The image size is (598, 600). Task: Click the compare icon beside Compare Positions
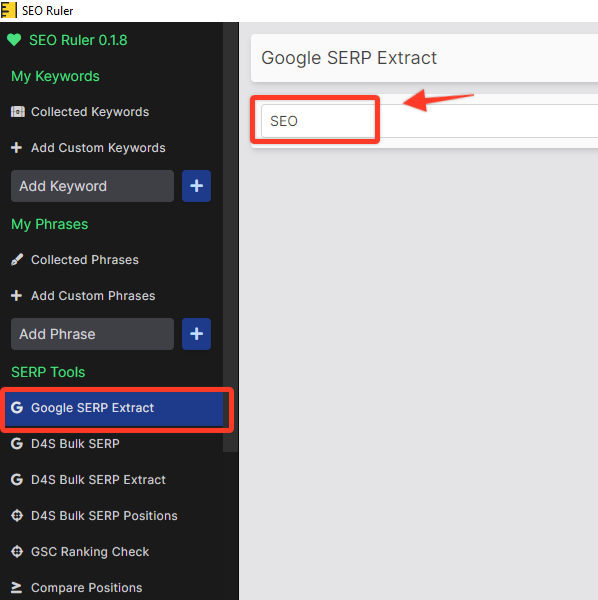pyautogui.click(x=16, y=588)
